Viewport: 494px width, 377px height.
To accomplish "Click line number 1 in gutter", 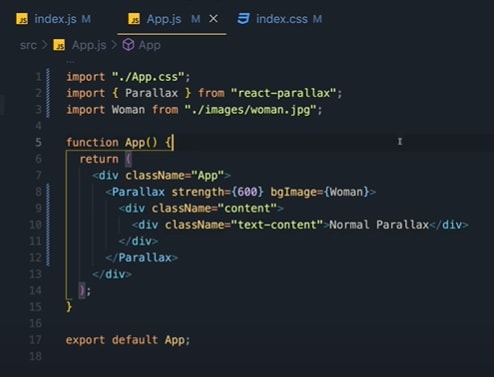I will coord(38,77).
